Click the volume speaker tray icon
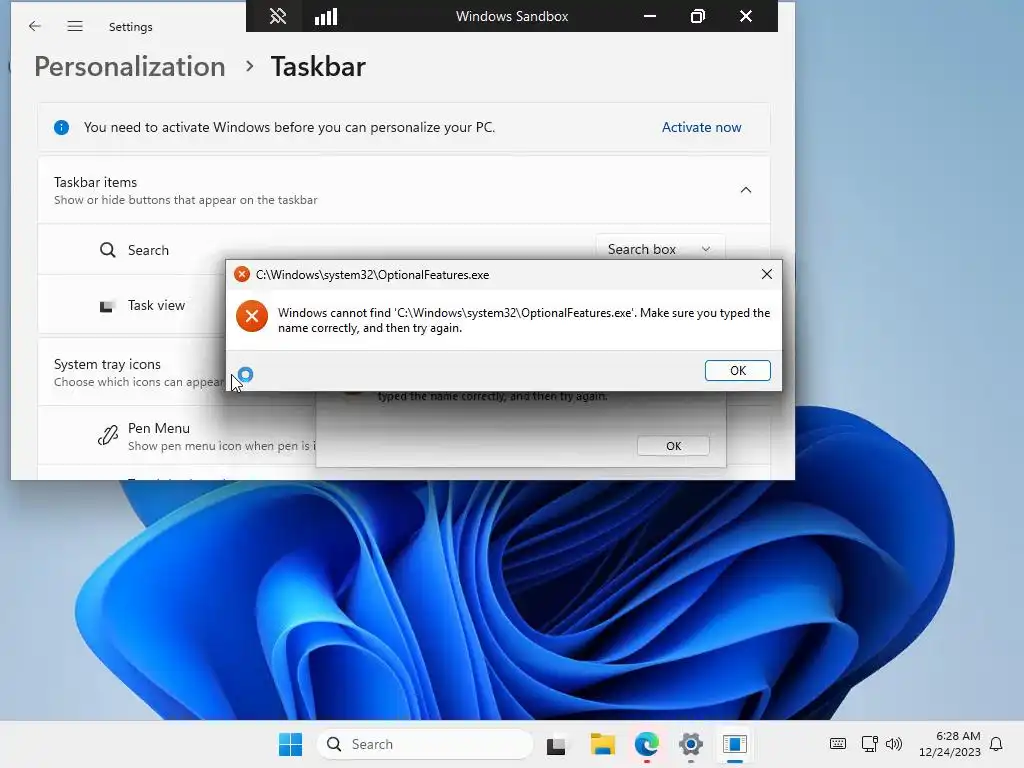Image resolution: width=1024 pixels, height=768 pixels. pyautogui.click(x=893, y=744)
